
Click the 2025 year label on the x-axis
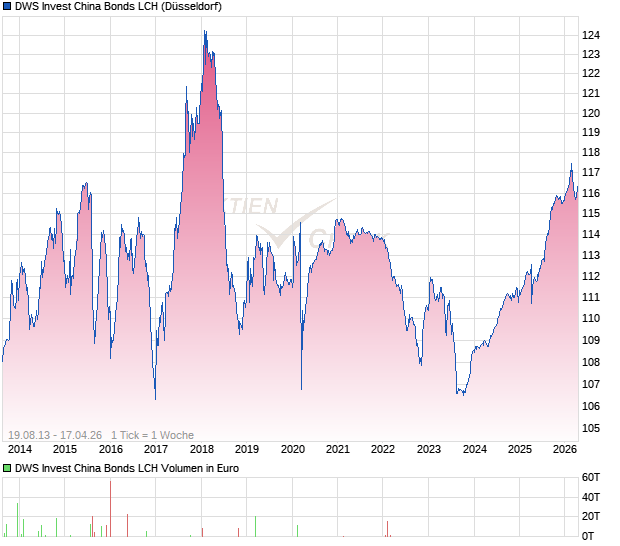(x=520, y=450)
